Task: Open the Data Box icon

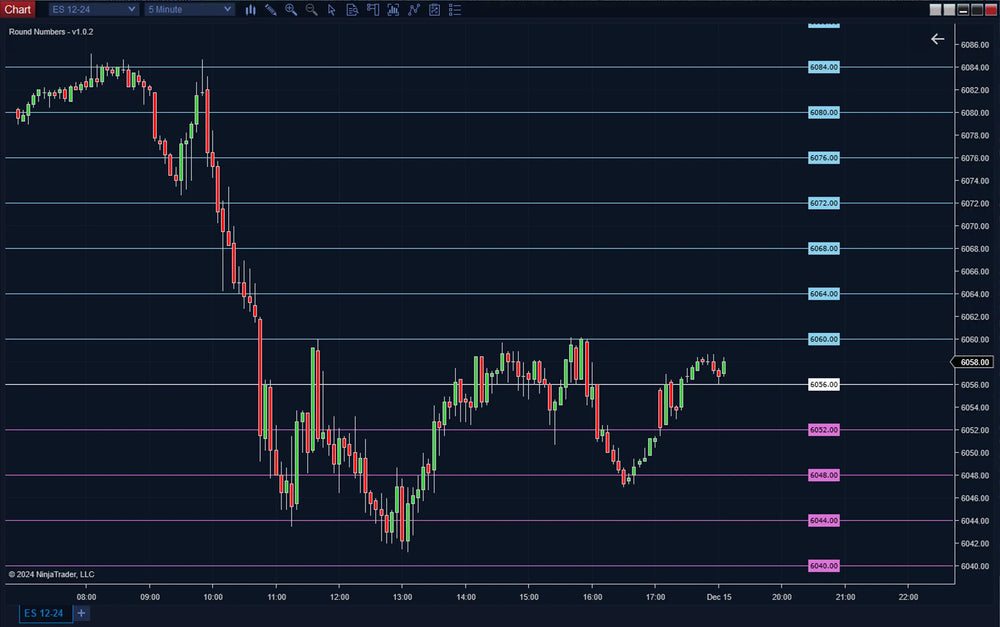Action: coord(352,9)
